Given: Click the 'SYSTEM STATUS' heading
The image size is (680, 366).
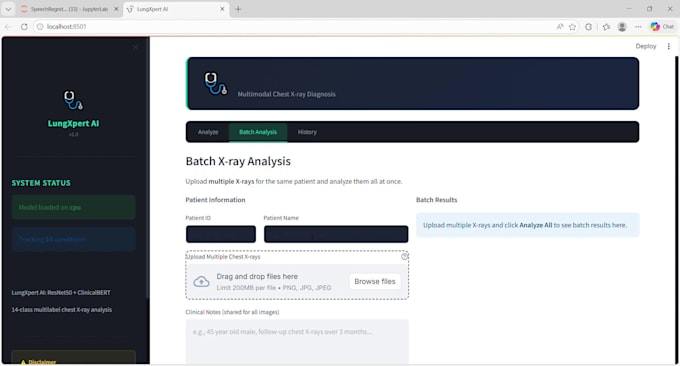Looking at the screenshot, I should coord(41,183).
